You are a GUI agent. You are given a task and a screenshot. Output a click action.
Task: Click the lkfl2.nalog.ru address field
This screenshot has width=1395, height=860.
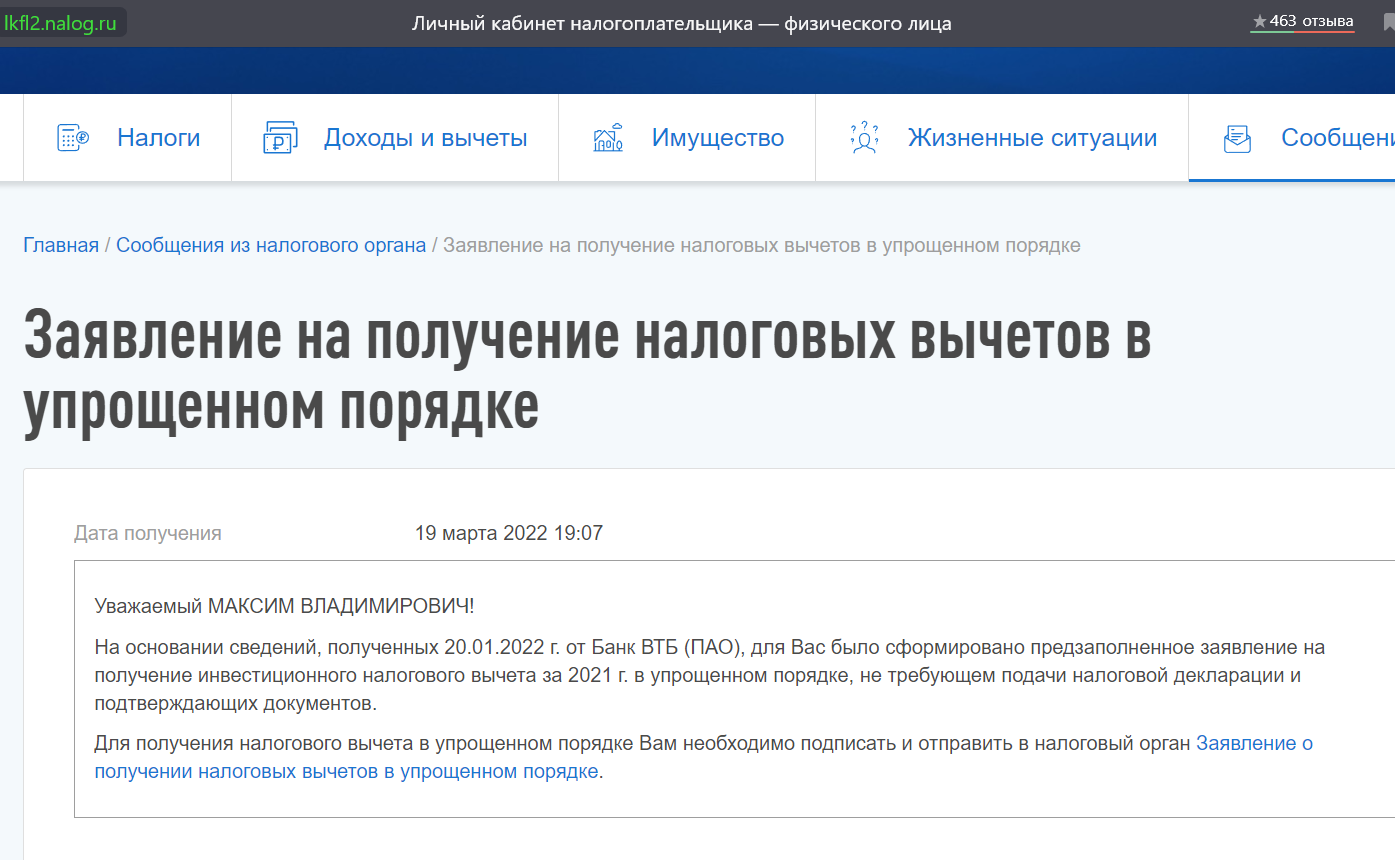point(62,23)
